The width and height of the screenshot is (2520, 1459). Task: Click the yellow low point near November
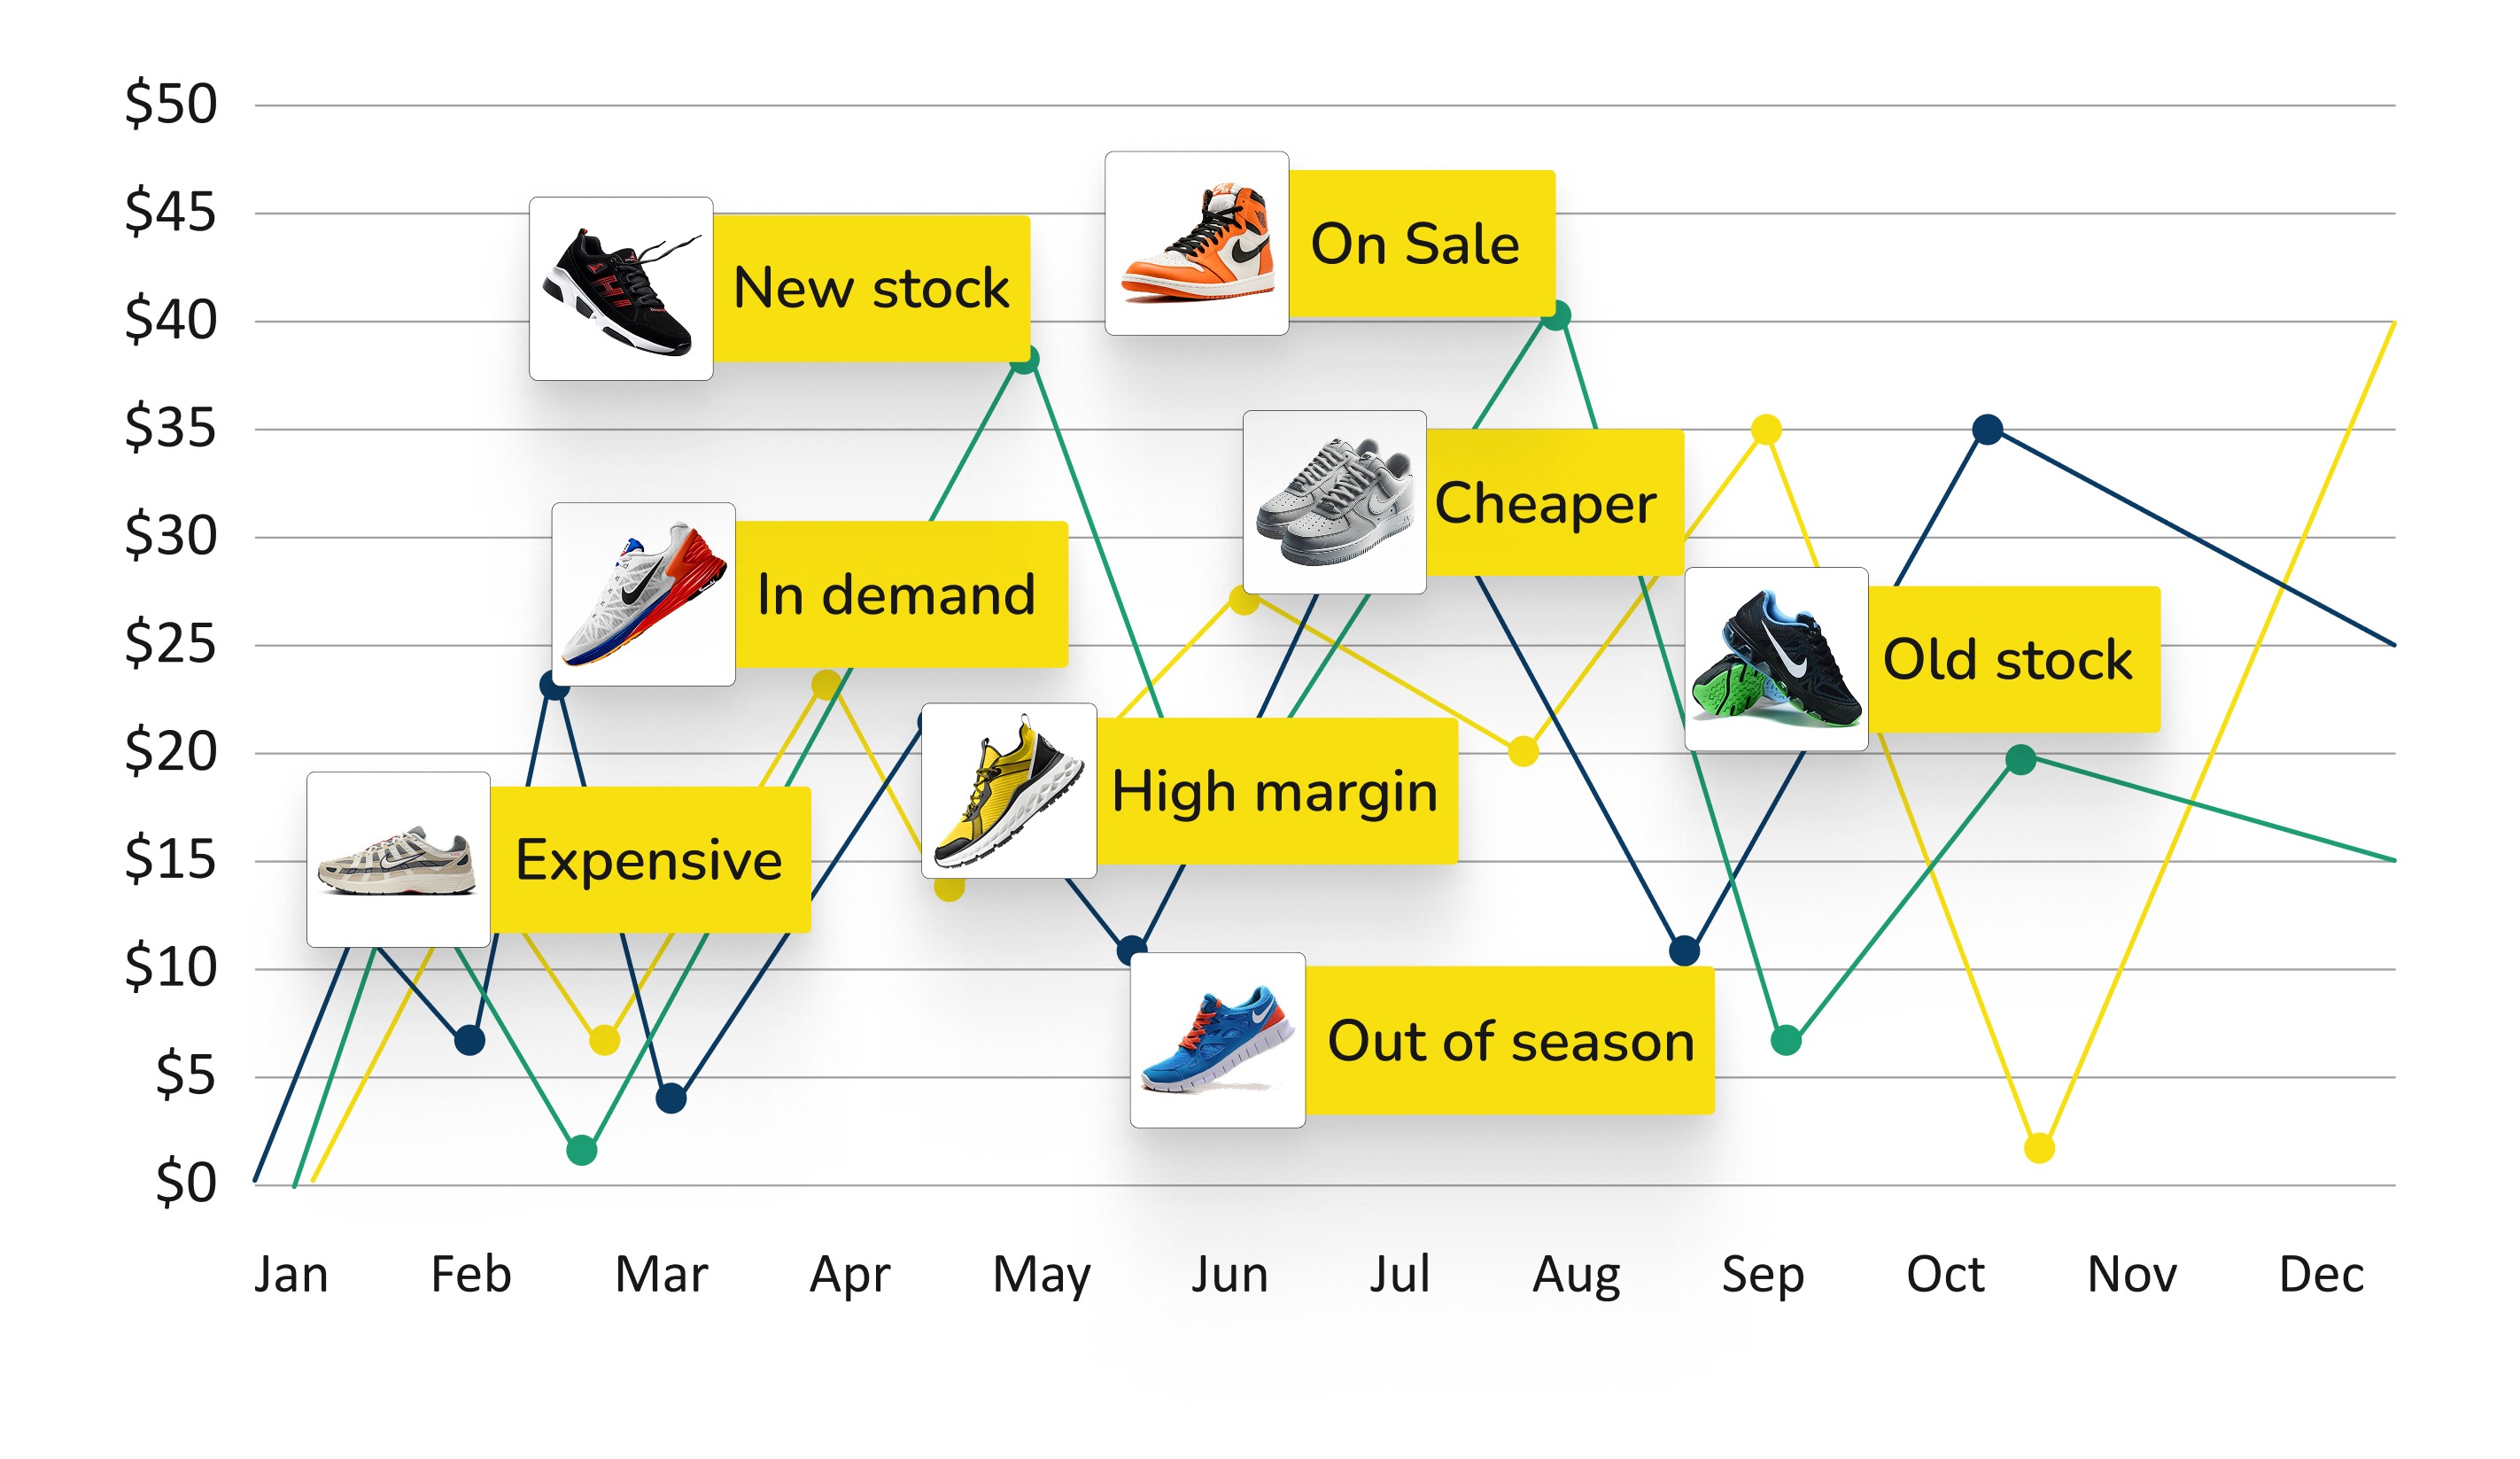coord(2039,1149)
